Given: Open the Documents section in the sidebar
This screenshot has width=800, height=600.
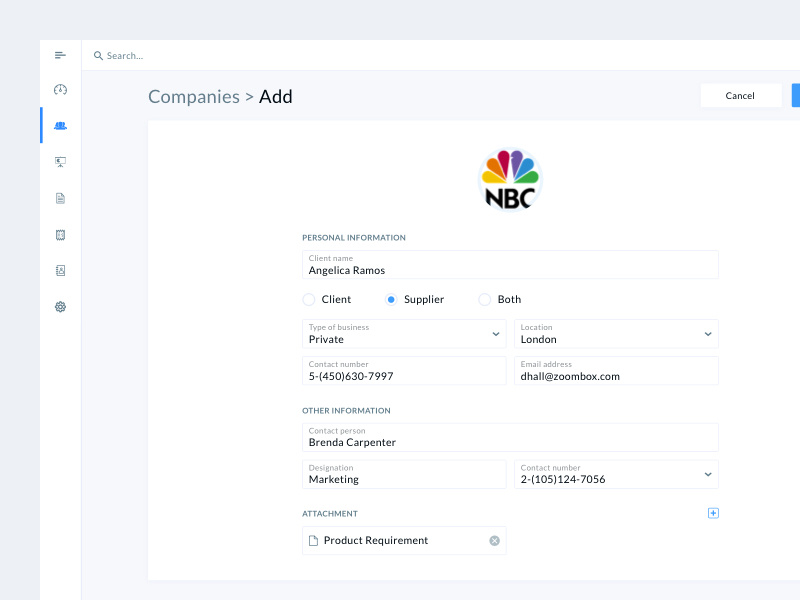Looking at the screenshot, I should coord(60,197).
